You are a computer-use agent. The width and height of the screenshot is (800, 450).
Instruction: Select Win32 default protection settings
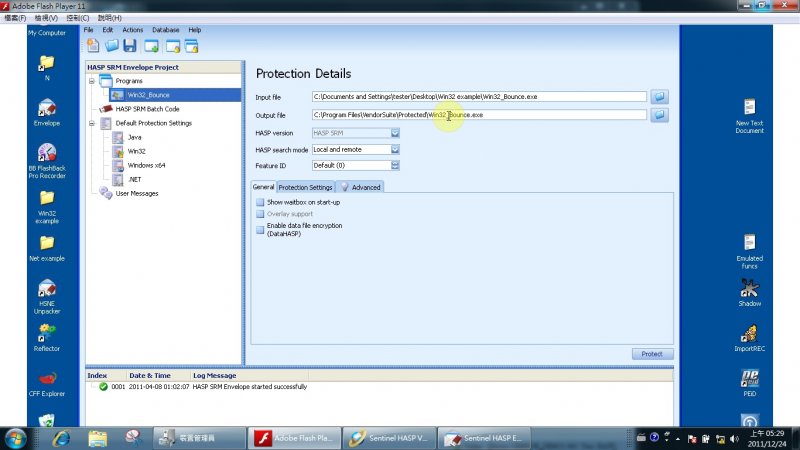pos(136,151)
